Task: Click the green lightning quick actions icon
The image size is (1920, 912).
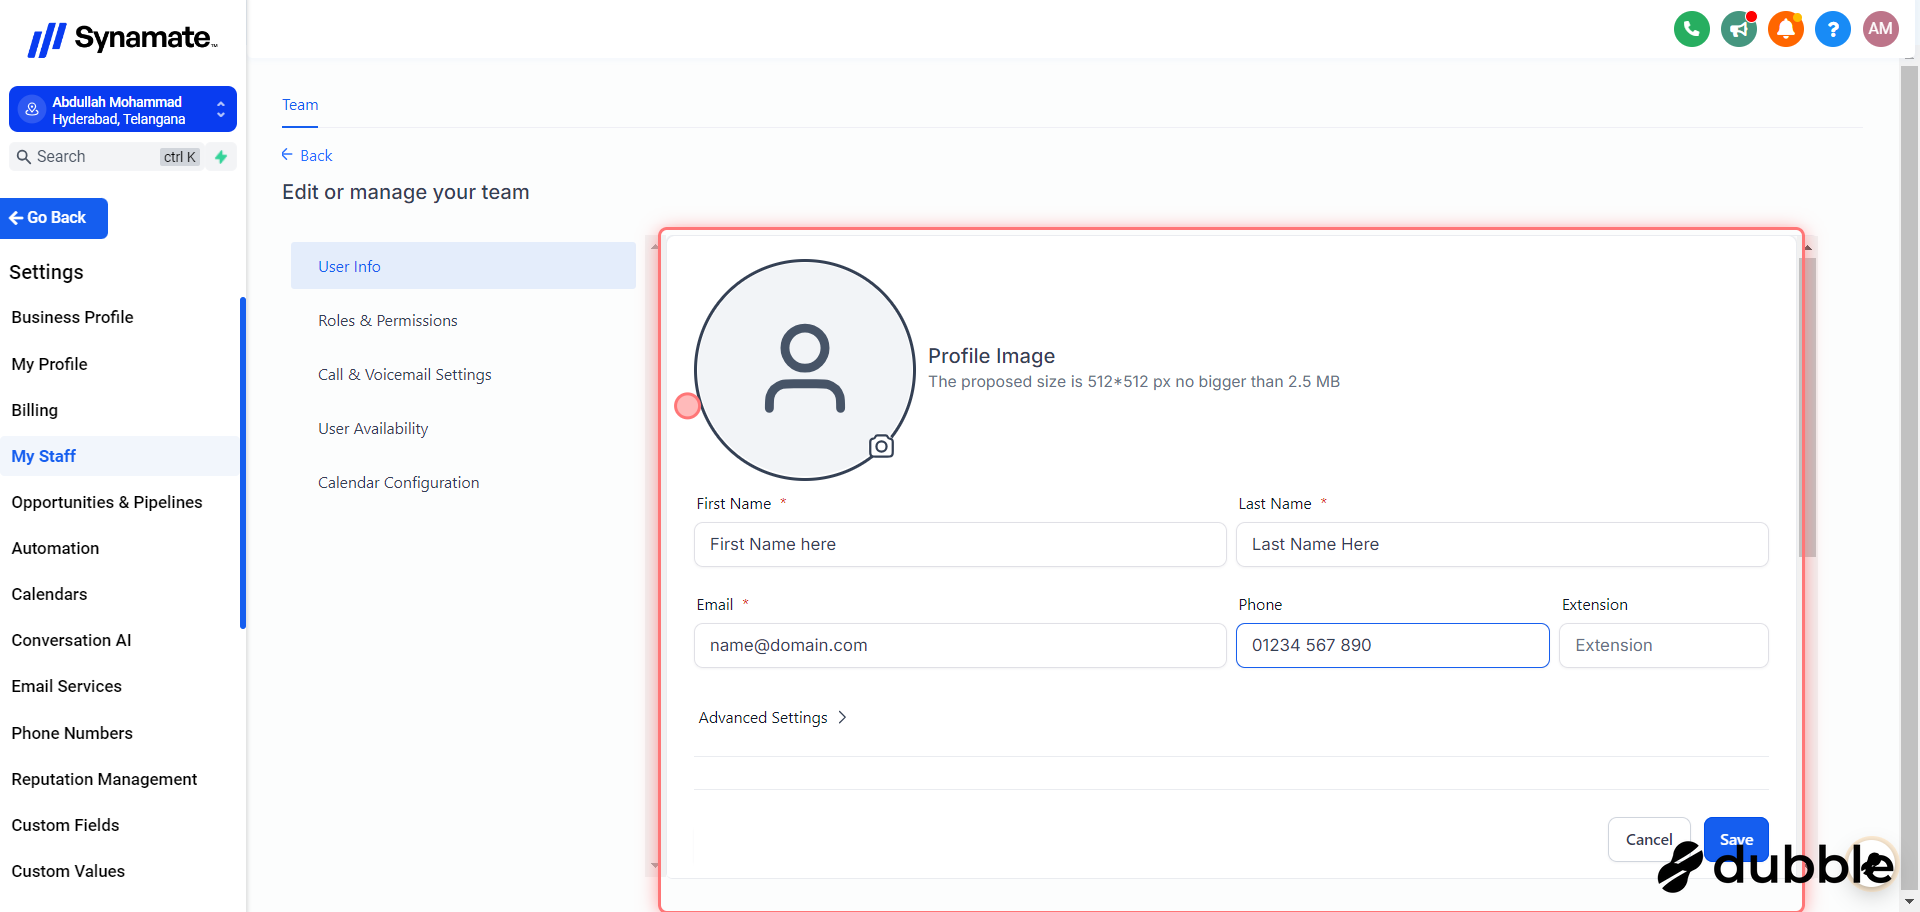Action: [221, 157]
